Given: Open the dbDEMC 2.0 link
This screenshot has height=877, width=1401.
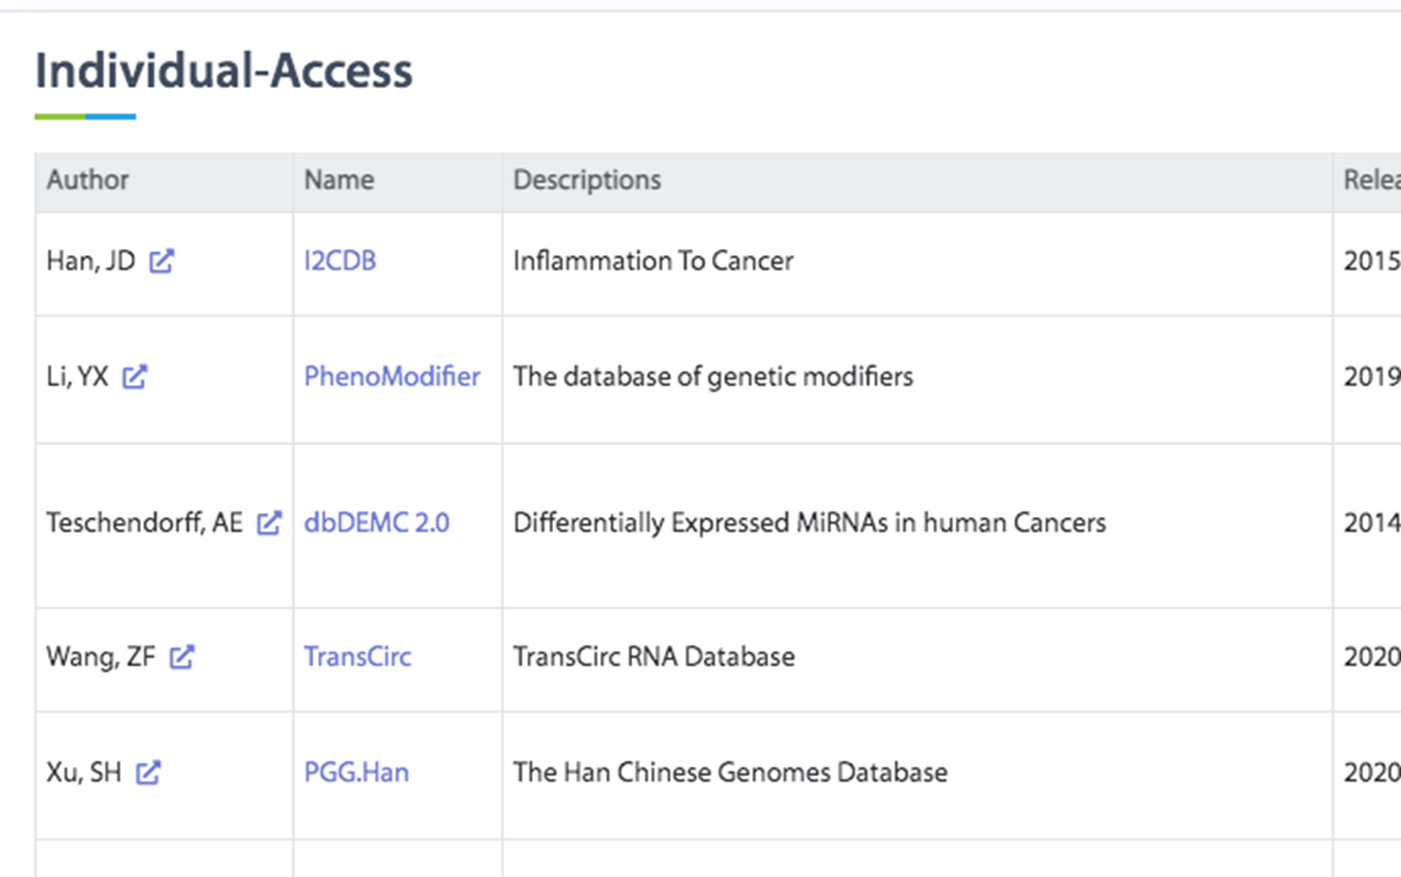Looking at the screenshot, I should [377, 523].
